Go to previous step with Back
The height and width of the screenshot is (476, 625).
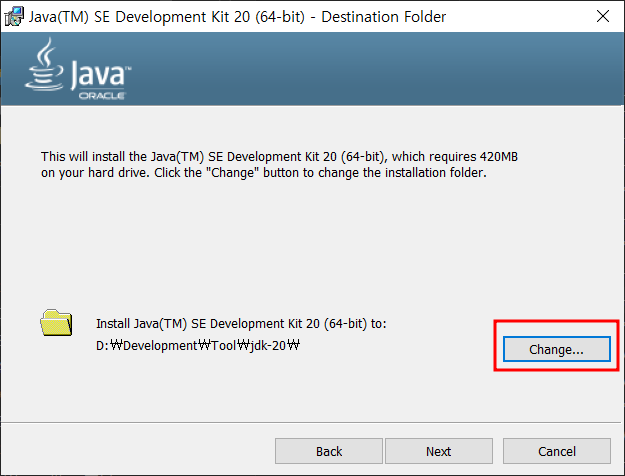[329, 451]
